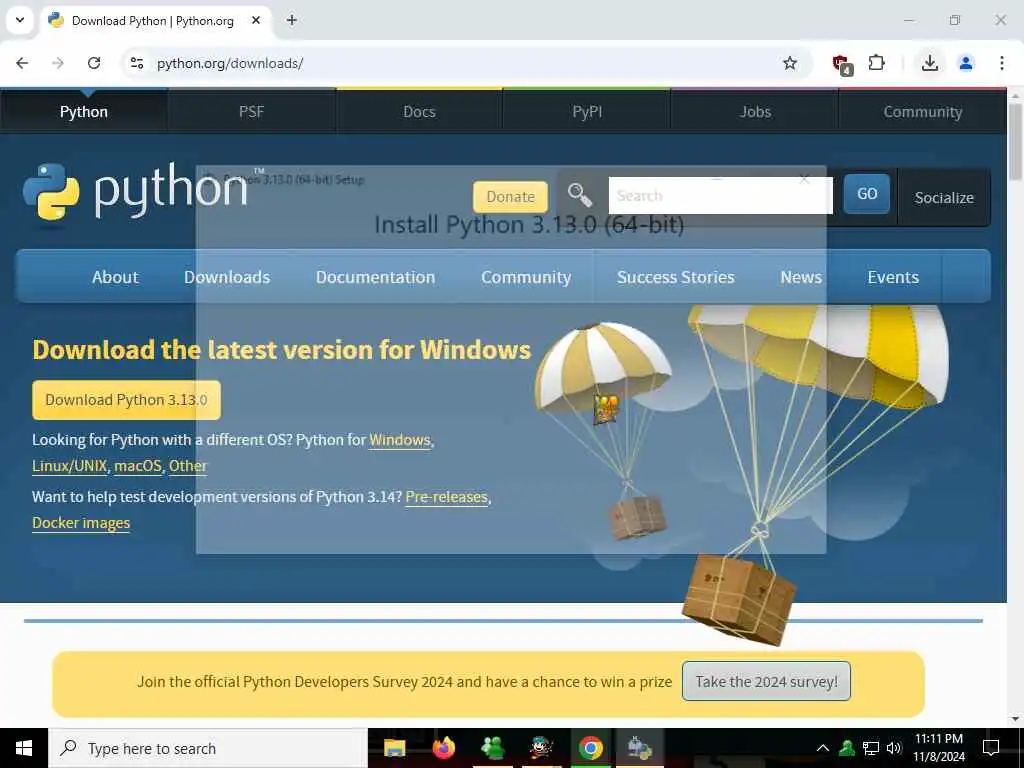
Task: Click the page vertical scrollbar thumb
Action: (1015, 141)
